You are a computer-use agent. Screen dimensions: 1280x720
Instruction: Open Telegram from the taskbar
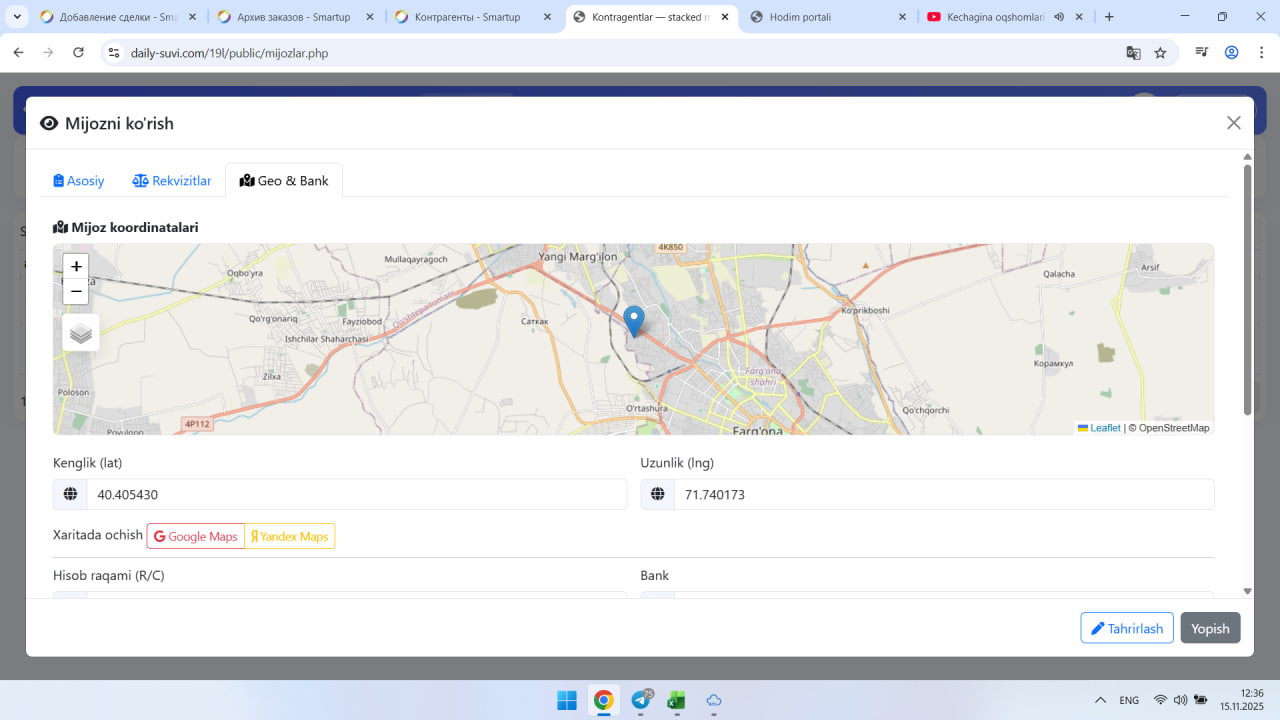click(640, 701)
